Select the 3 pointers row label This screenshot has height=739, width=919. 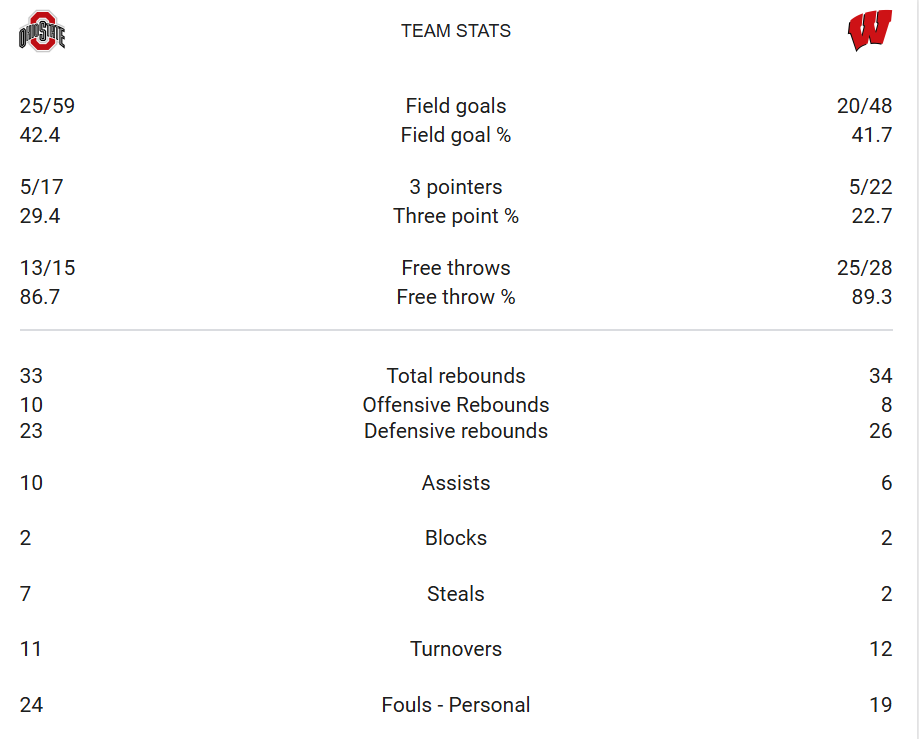tap(456, 187)
